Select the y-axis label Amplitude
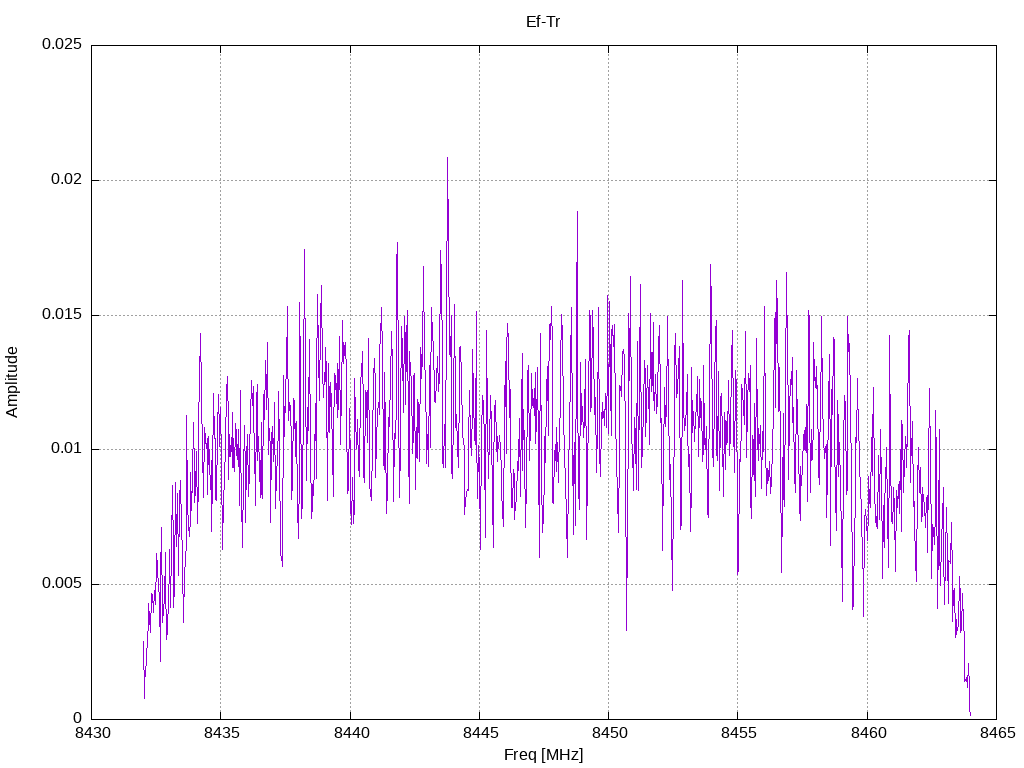This screenshot has width=1024, height=768. point(12,382)
